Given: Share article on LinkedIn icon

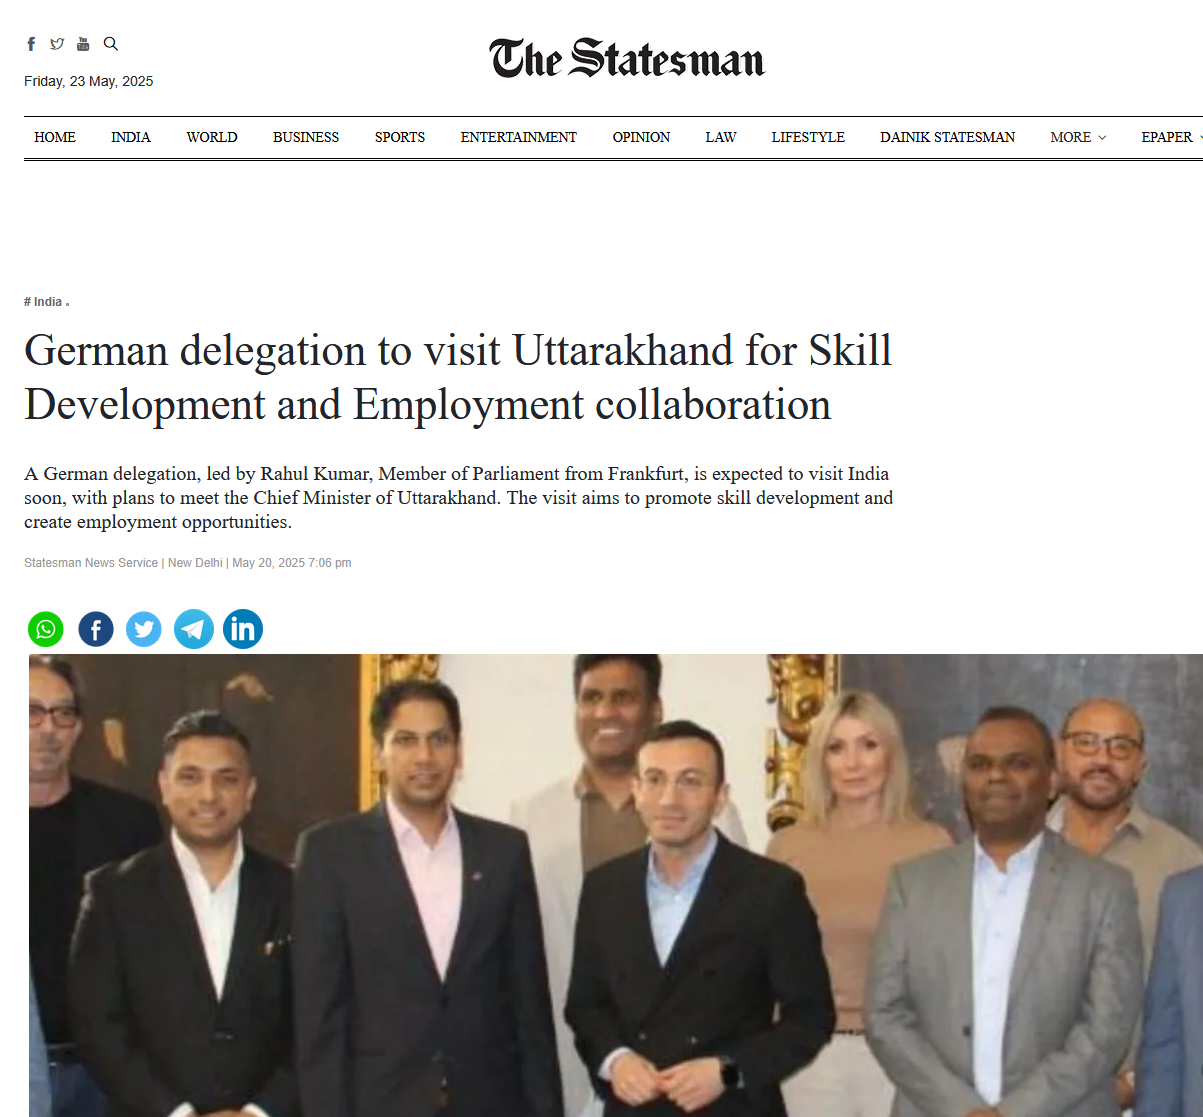Looking at the screenshot, I should point(243,629).
